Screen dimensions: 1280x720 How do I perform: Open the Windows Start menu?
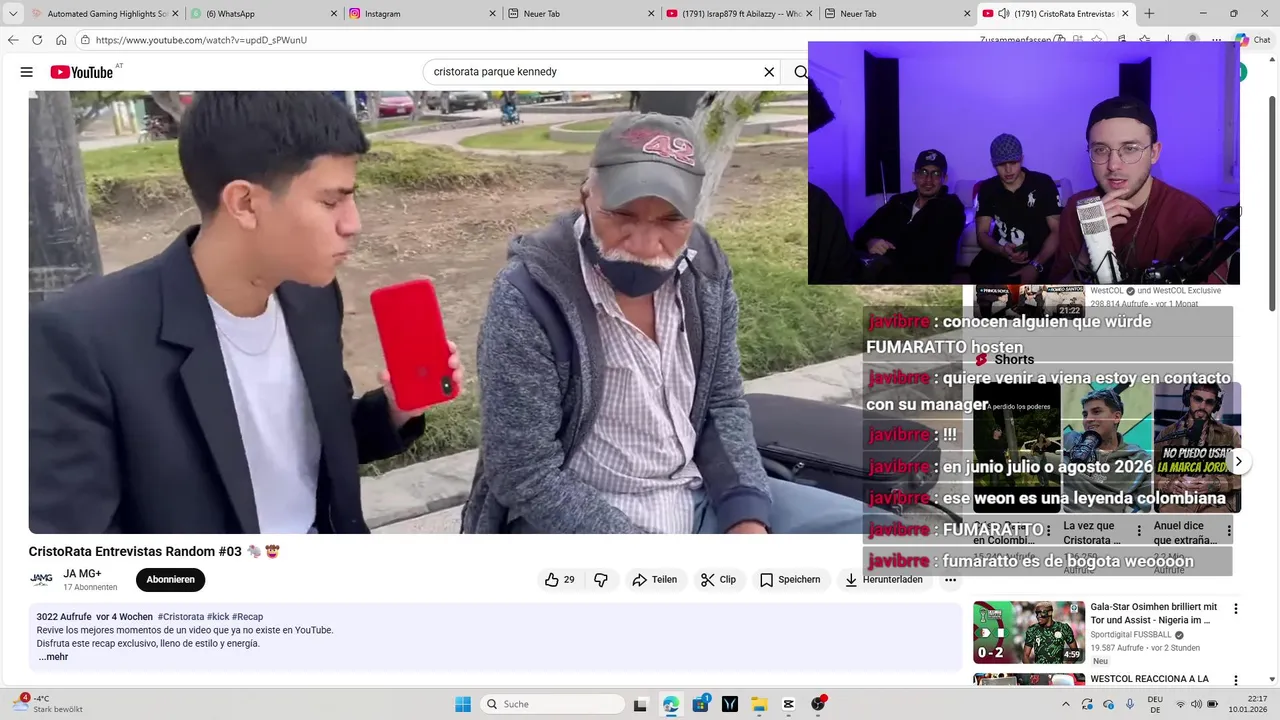point(463,704)
